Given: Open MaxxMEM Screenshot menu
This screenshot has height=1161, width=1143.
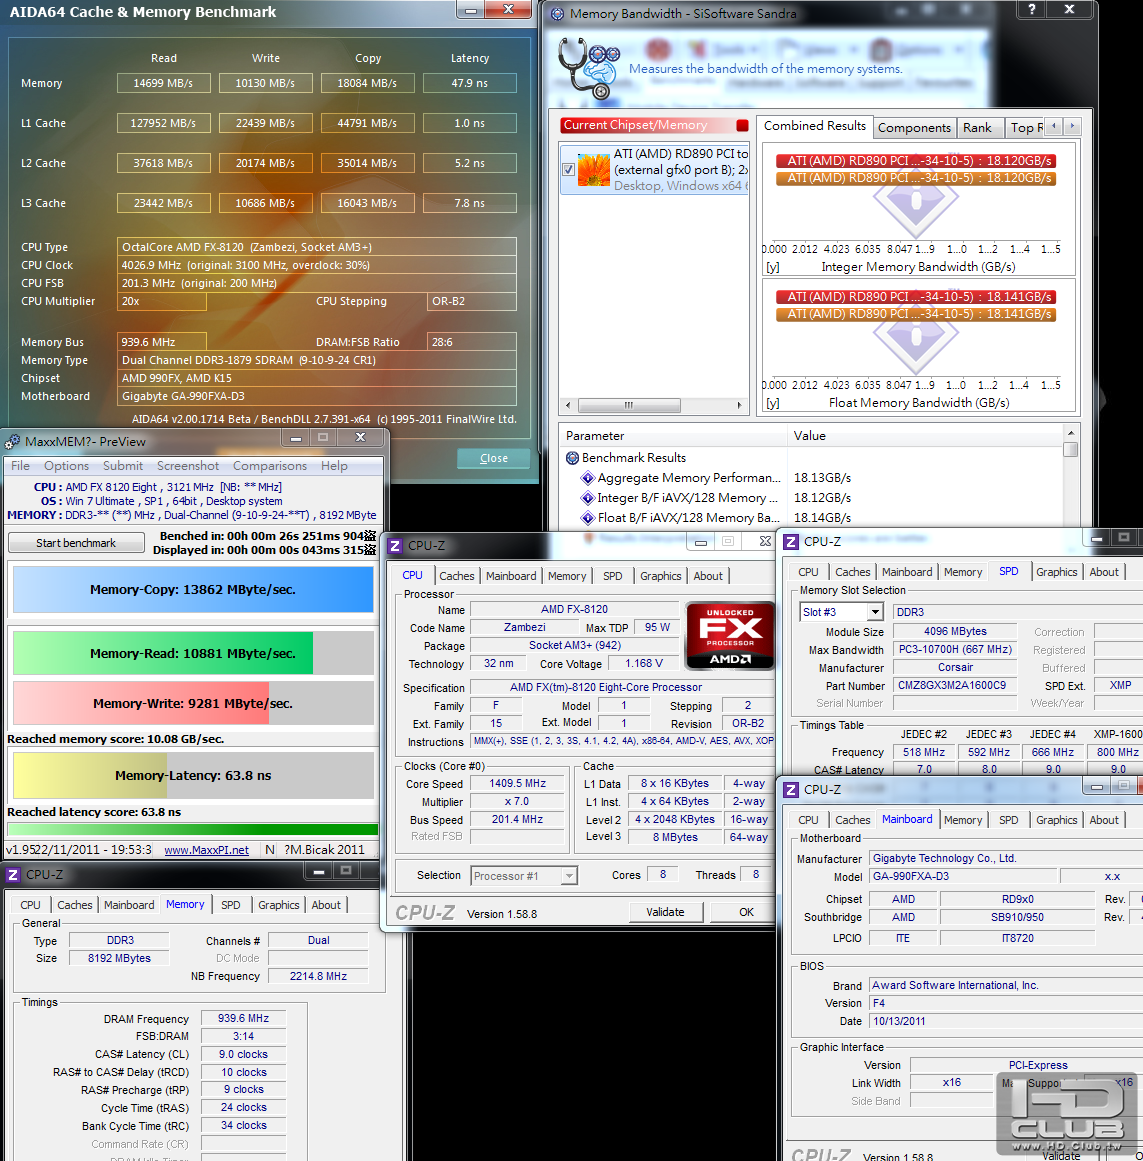Looking at the screenshot, I should coord(188,466).
